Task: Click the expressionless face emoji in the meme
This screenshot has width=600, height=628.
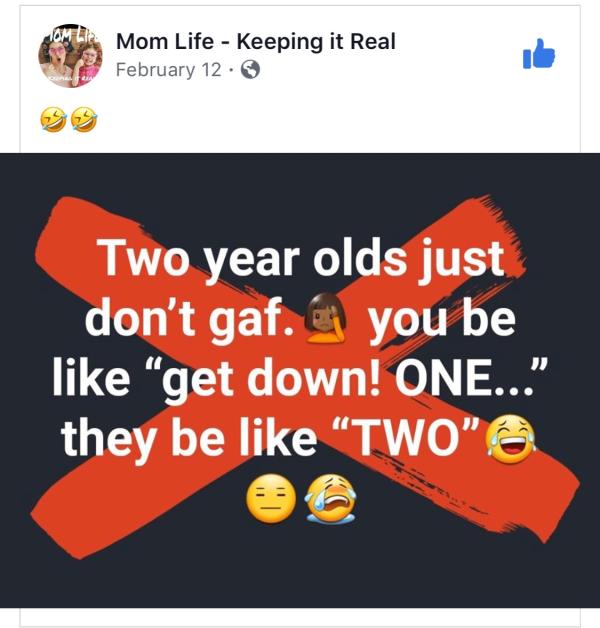Action: [x=271, y=498]
